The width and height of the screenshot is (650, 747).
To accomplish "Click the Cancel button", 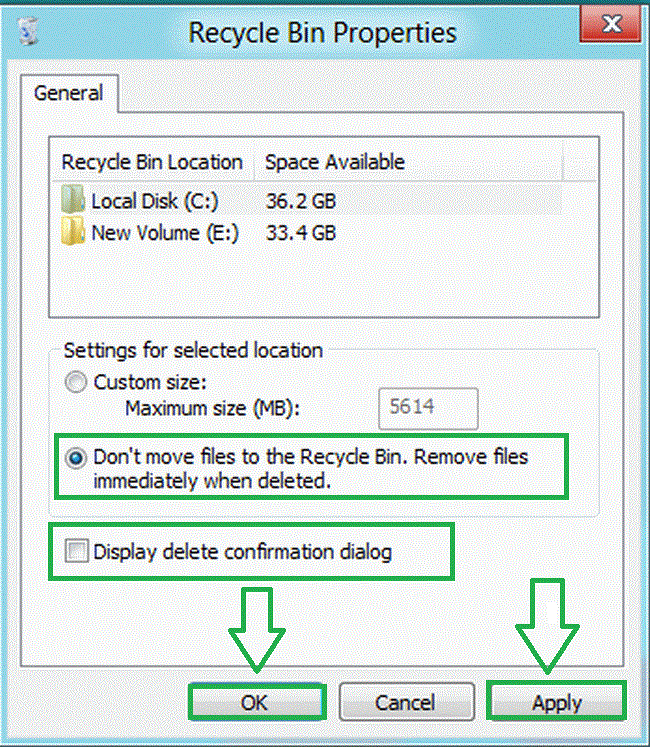I will (x=406, y=702).
